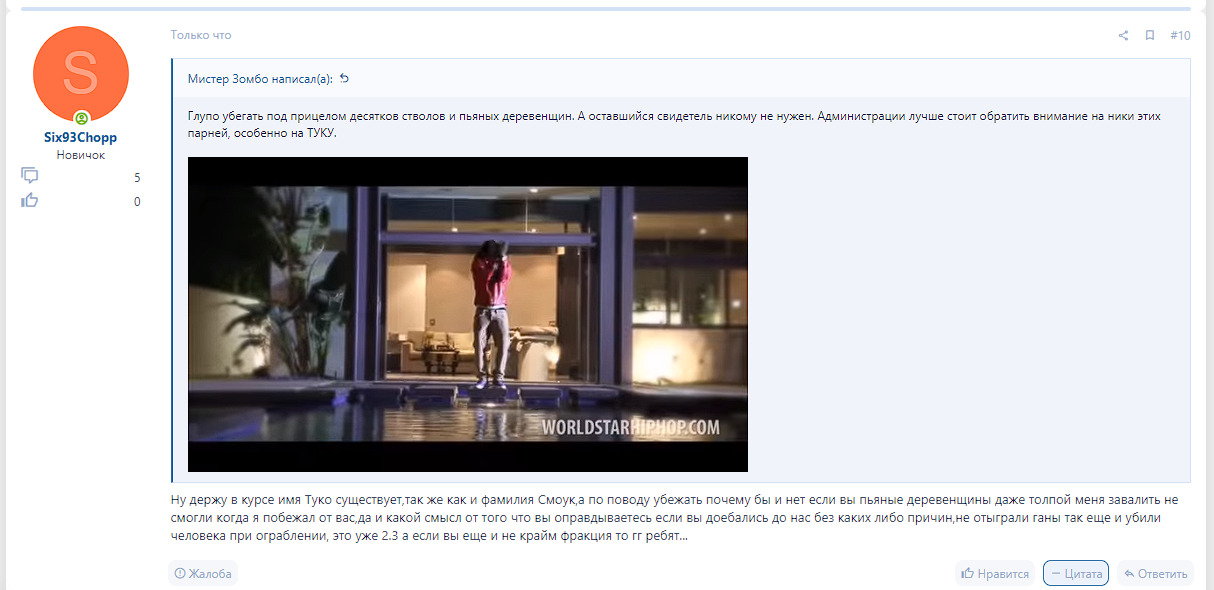Toggle the Цитата multi-quote button
Screen dimensions: 1214x590
click(x=1075, y=573)
